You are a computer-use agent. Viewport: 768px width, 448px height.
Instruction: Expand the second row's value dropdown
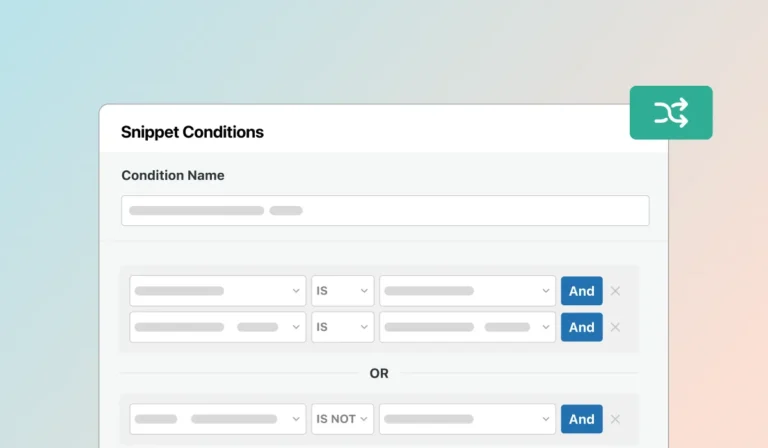[x=467, y=327]
